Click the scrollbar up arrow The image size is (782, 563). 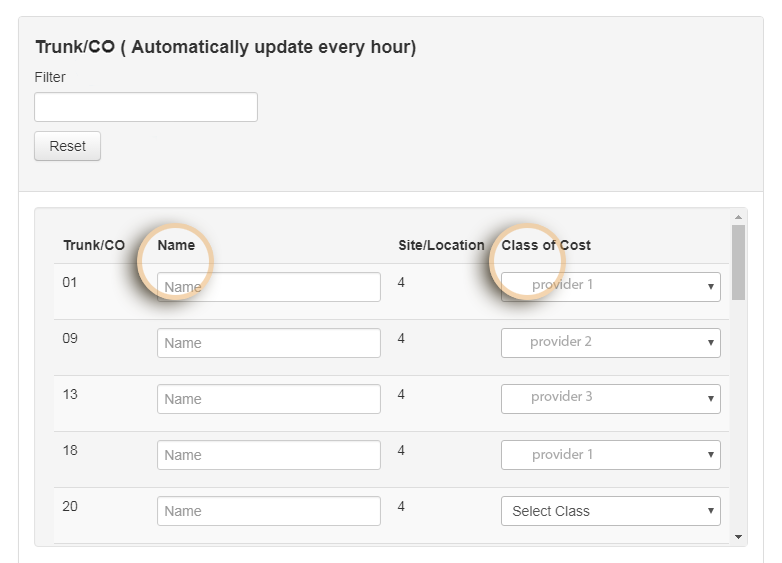(739, 217)
